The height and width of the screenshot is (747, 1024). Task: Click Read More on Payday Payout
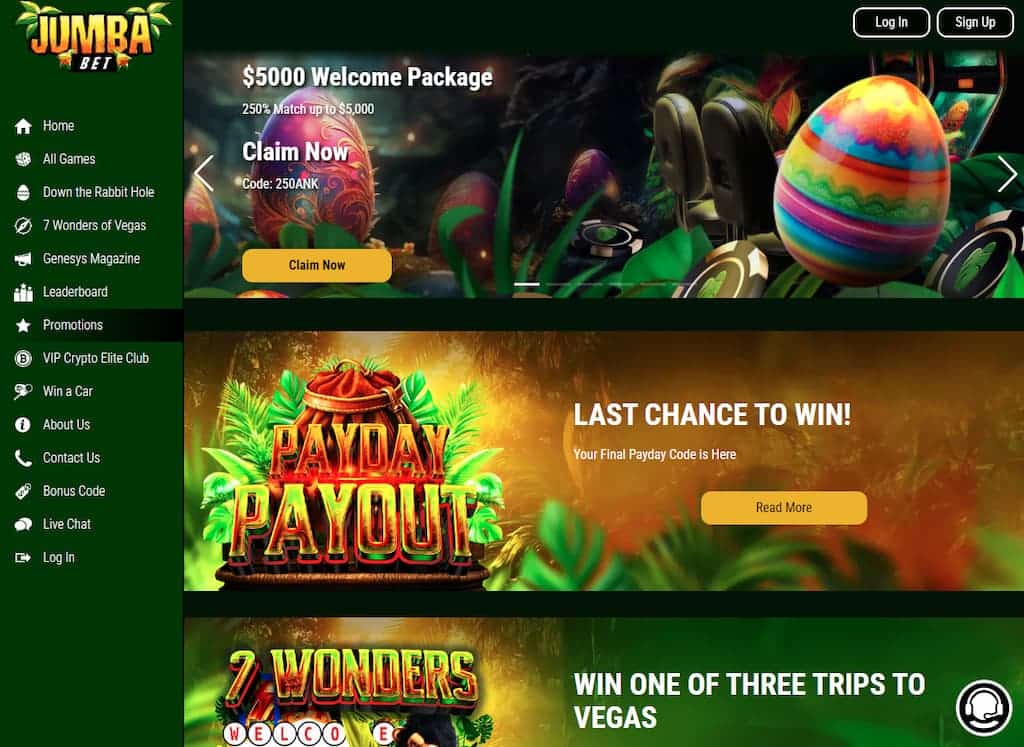point(784,507)
